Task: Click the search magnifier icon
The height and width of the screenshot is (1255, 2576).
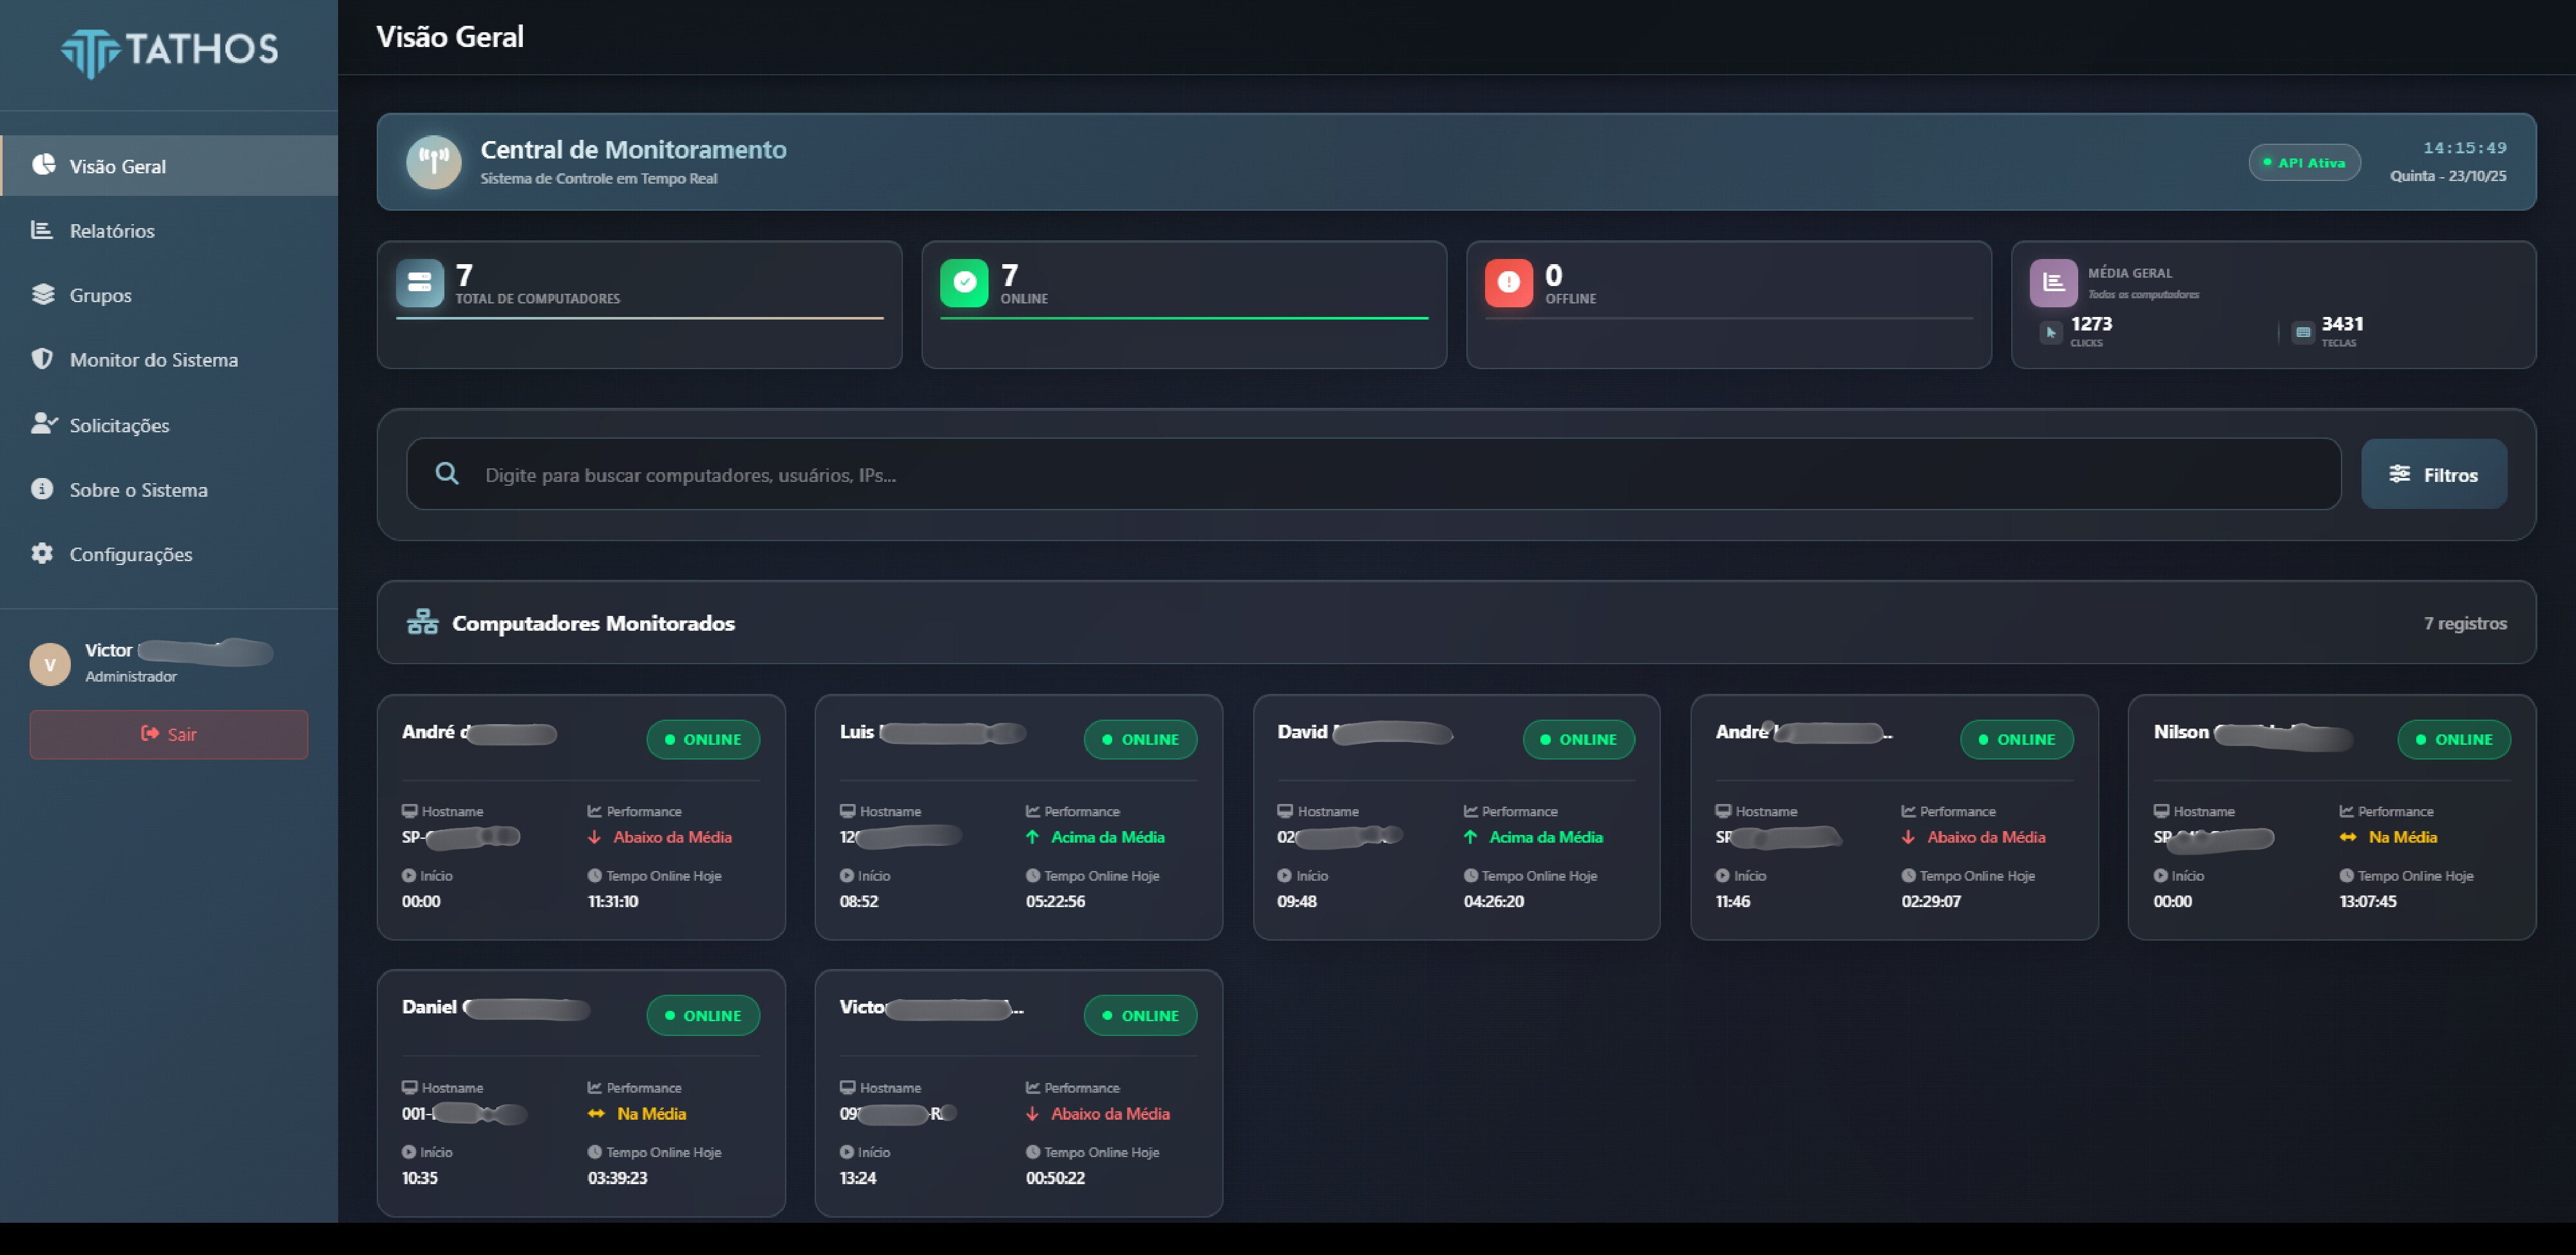Action: (447, 473)
